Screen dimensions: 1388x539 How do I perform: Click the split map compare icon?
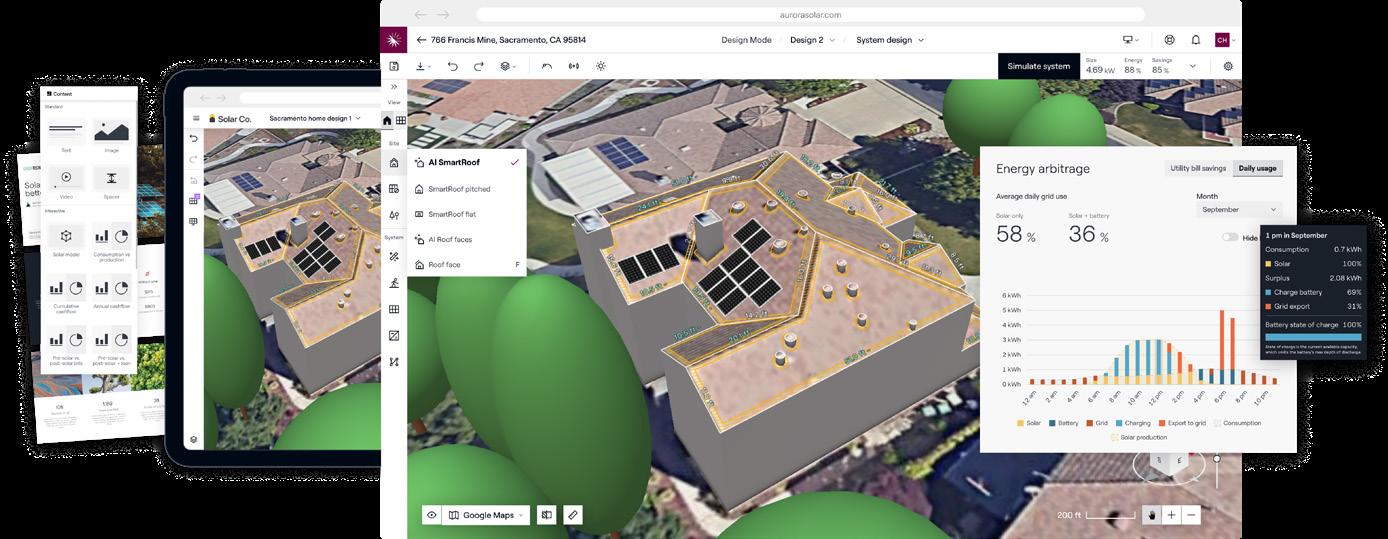(547, 515)
